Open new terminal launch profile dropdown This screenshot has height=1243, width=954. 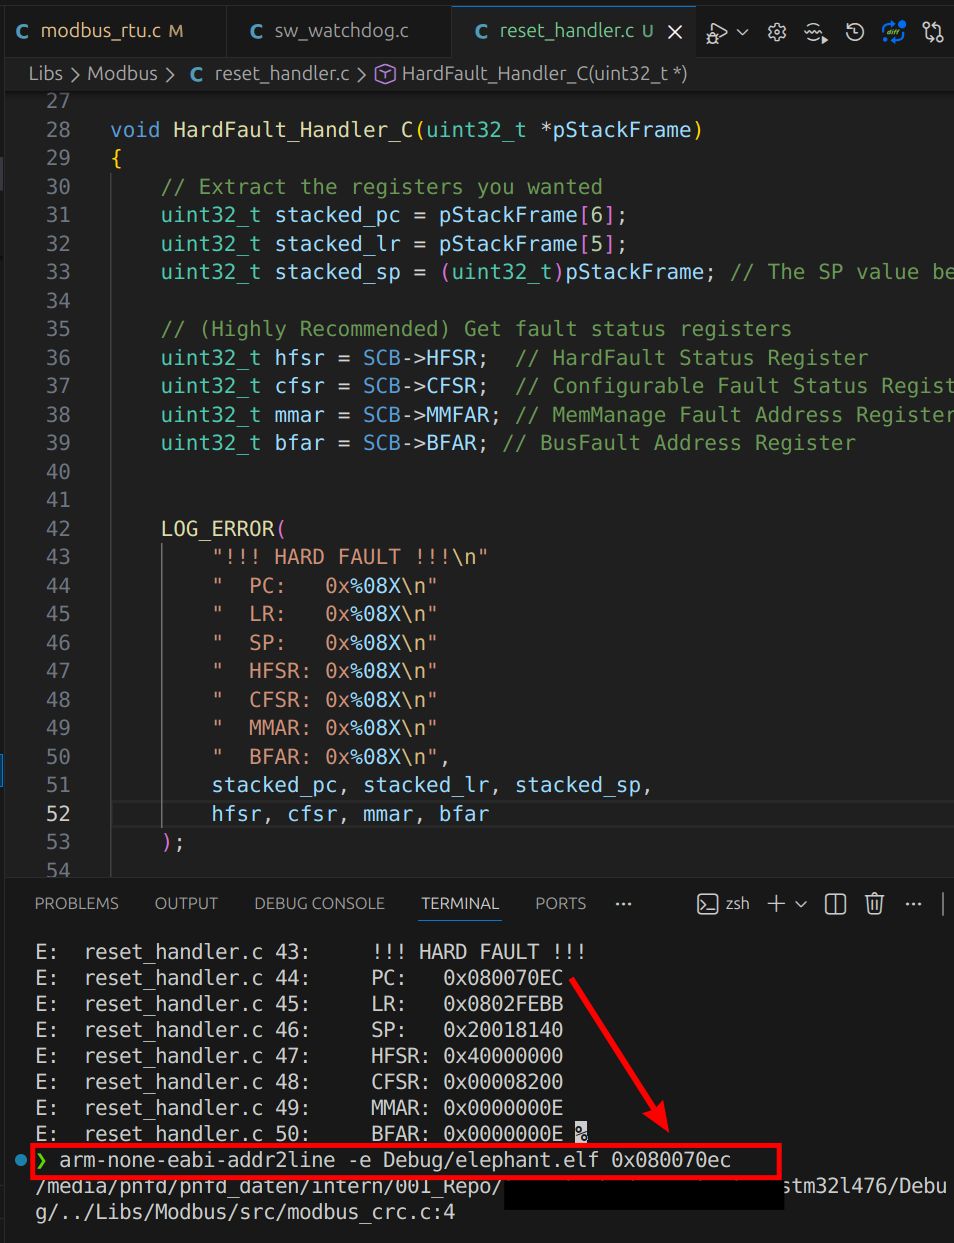pos(801,904)
